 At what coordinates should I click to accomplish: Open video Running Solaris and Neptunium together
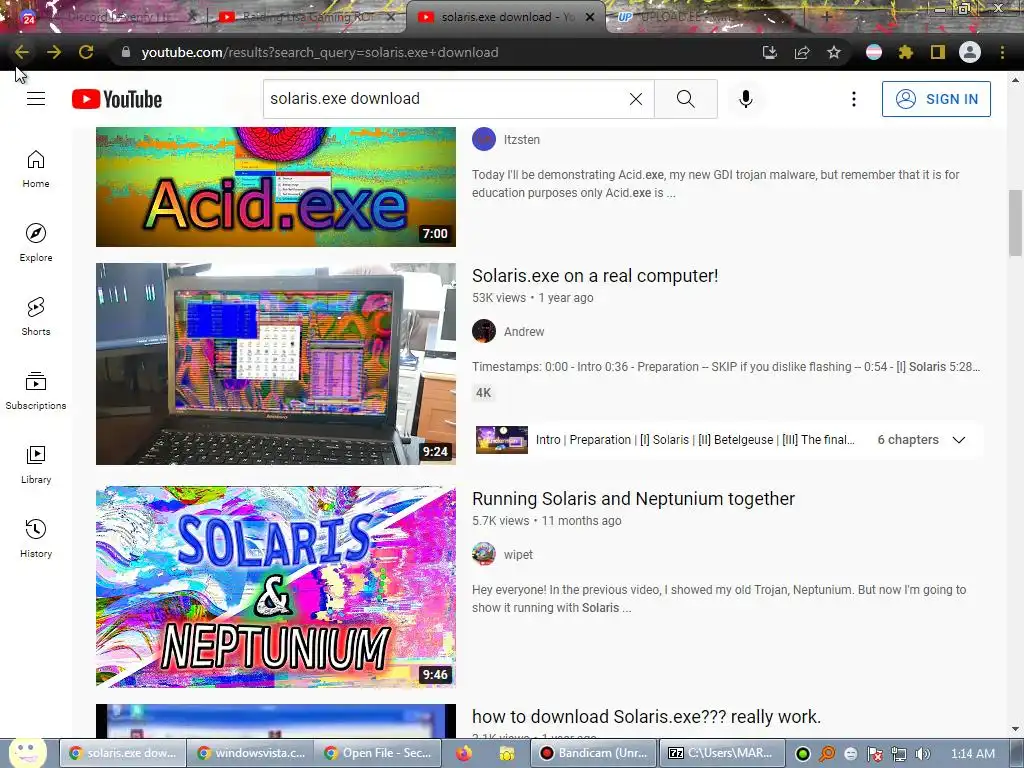(633, 498)
